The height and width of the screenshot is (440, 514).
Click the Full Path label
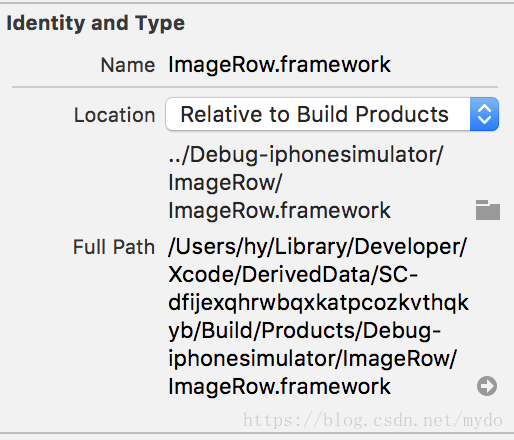pos(114,247)
